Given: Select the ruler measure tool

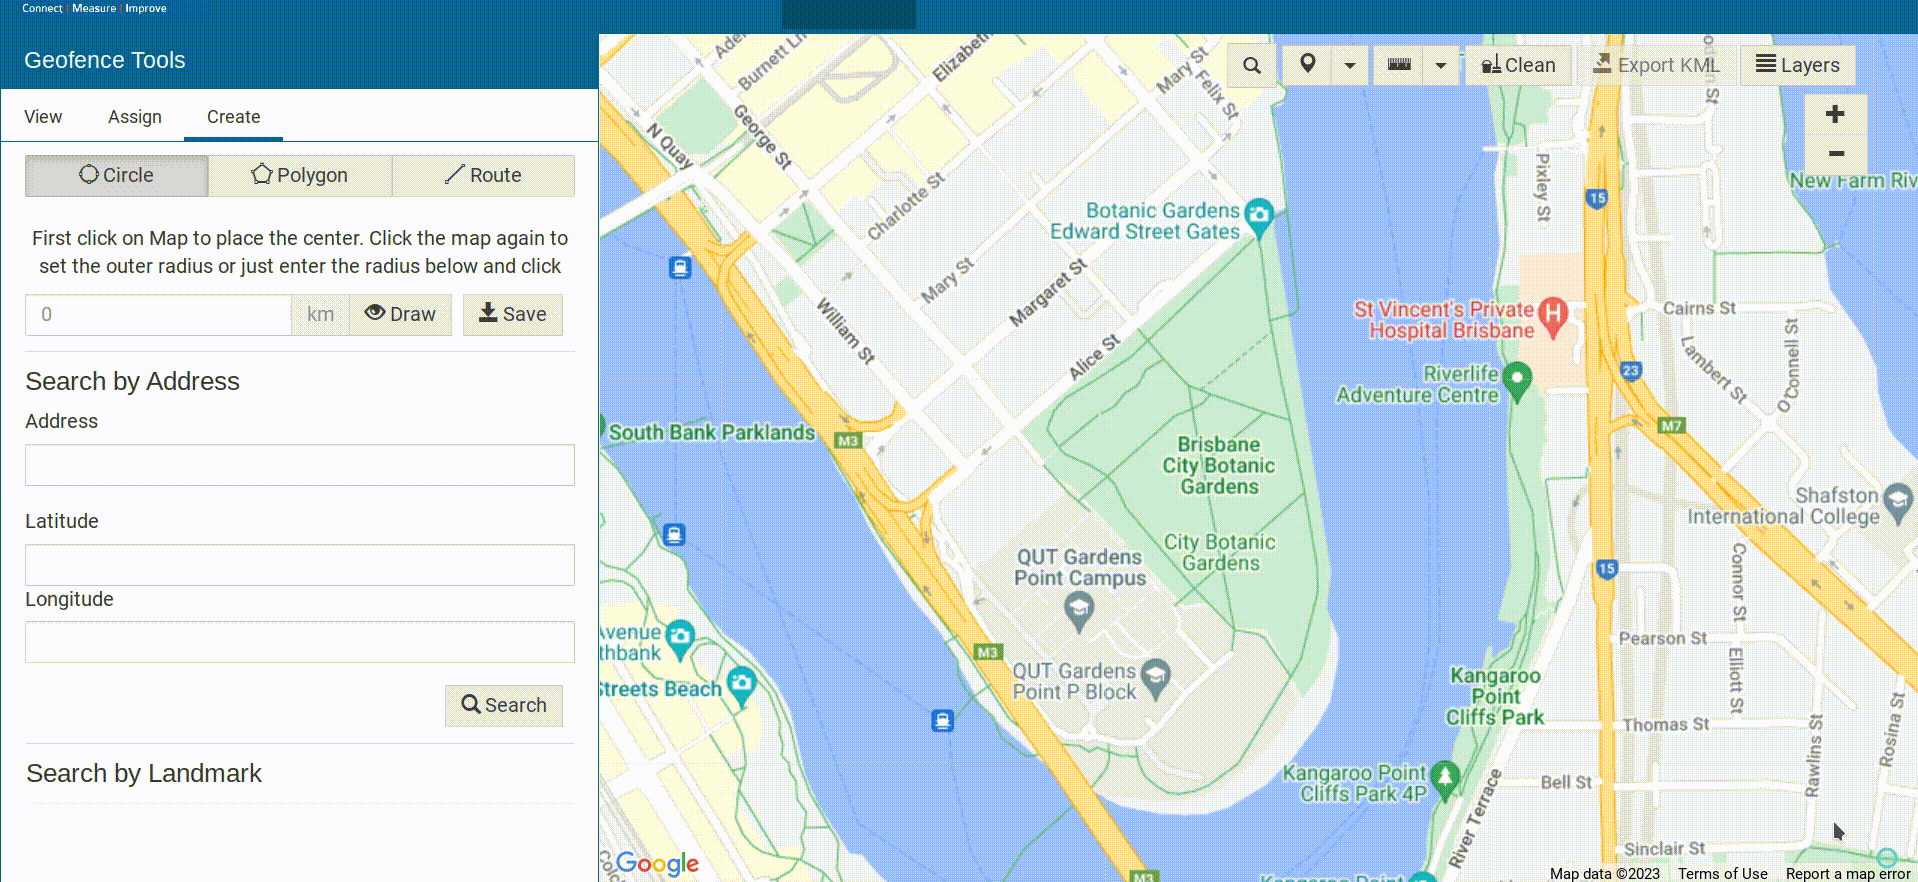Looking at the screenshot, I should tap(1399, 66).
